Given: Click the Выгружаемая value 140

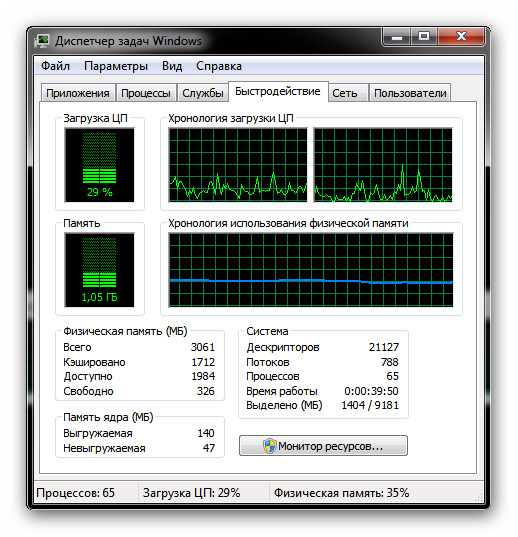Looking at the screenshot, I should (206, 433).
